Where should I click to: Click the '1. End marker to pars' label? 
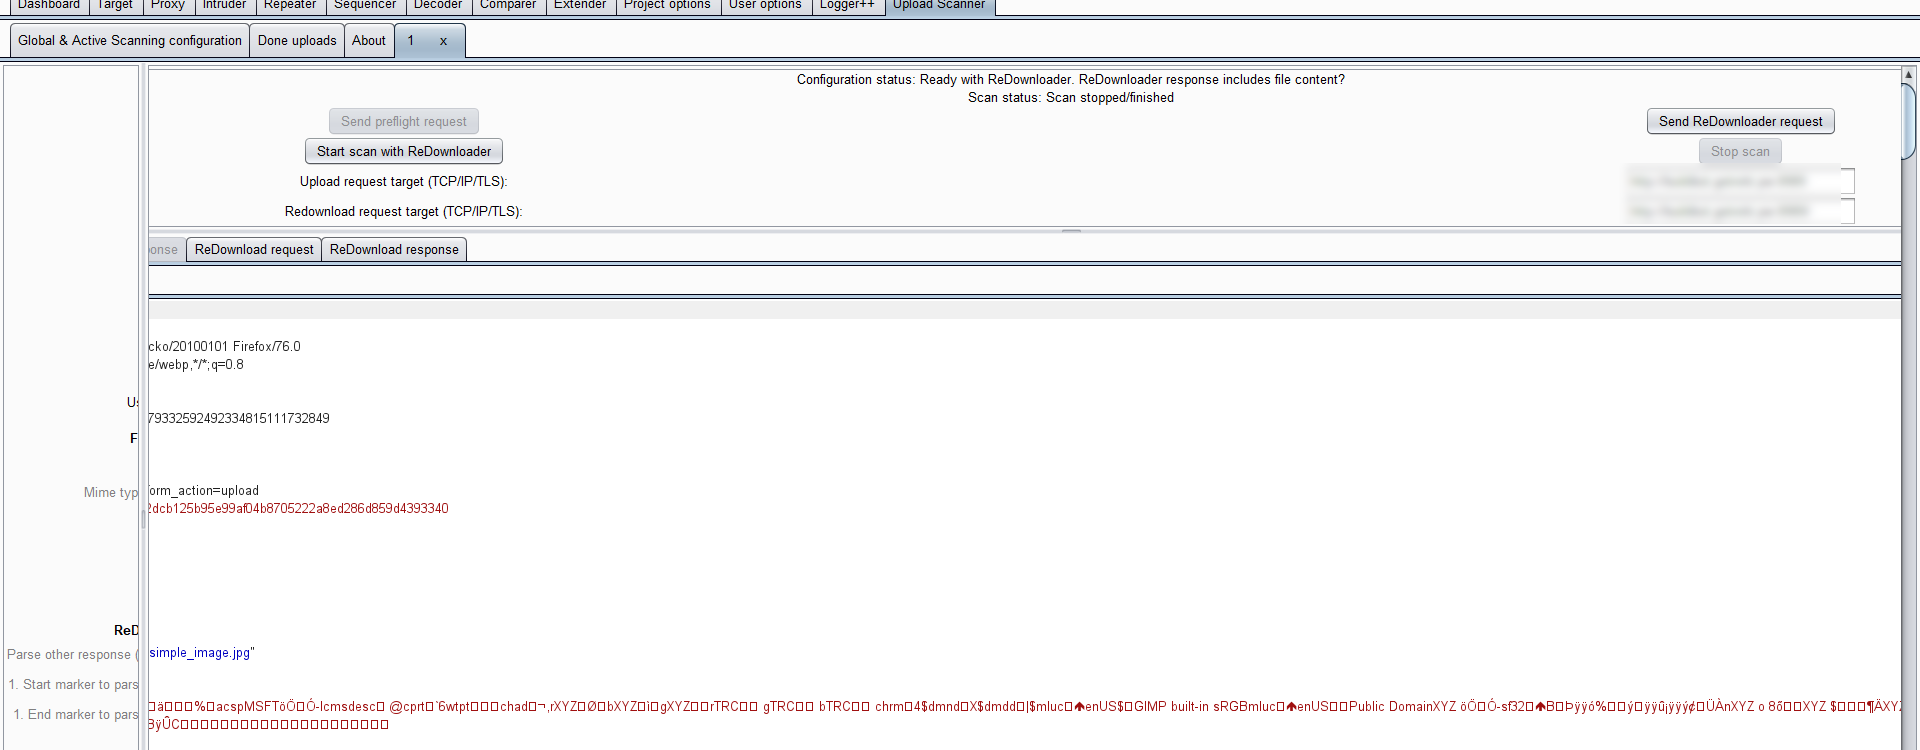76,715
